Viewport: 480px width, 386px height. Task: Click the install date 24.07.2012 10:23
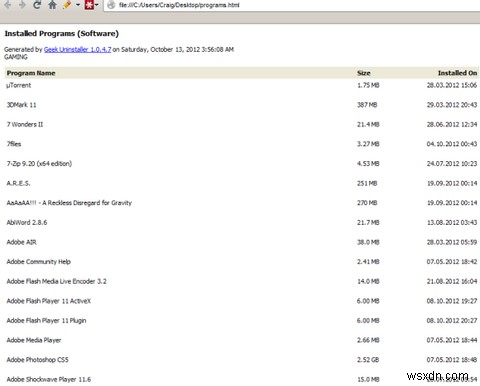coord(452,164)
